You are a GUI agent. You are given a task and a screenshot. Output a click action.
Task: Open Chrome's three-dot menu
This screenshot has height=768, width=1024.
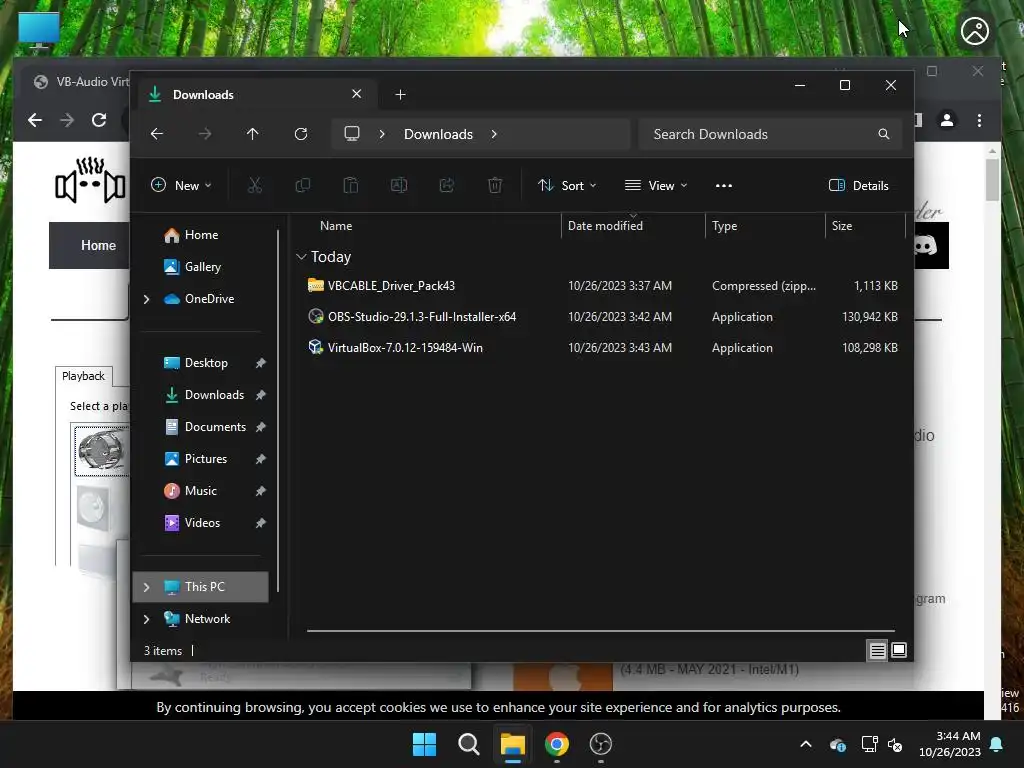979,120
